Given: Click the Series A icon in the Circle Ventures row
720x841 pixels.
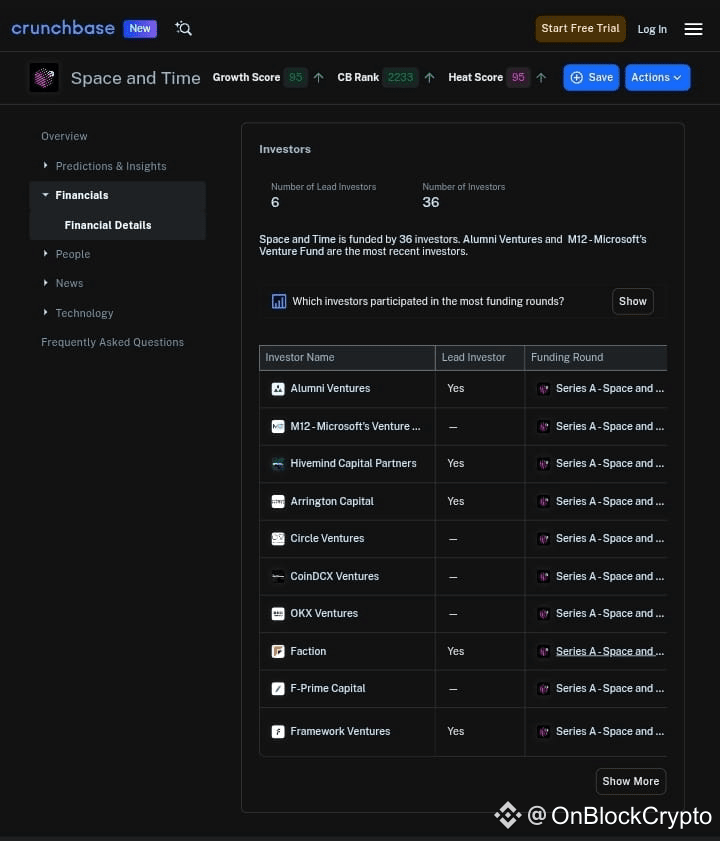Looking at the screenshot, I should click(543, 539).
